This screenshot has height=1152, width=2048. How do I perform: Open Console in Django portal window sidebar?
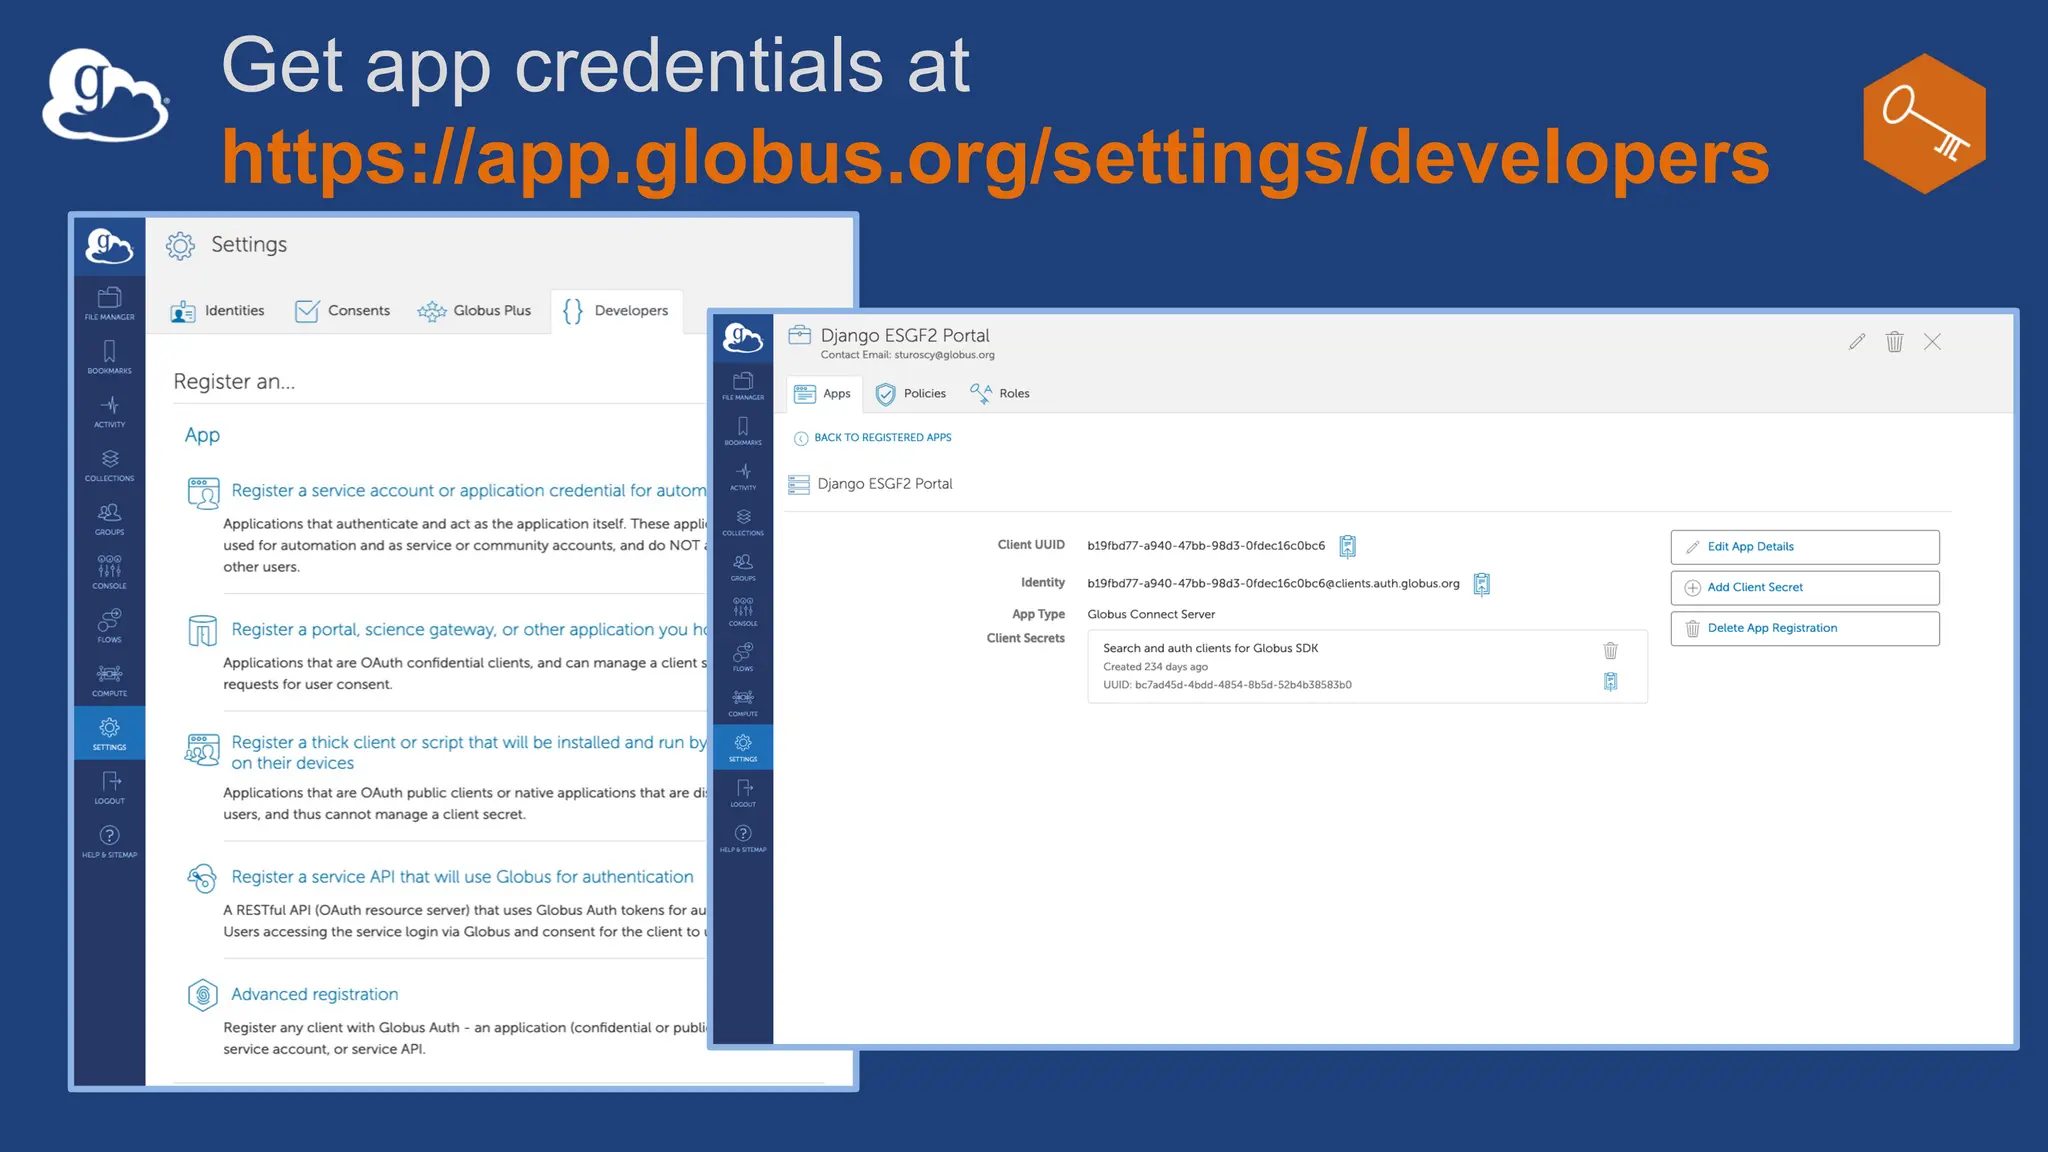coord(743,612)
